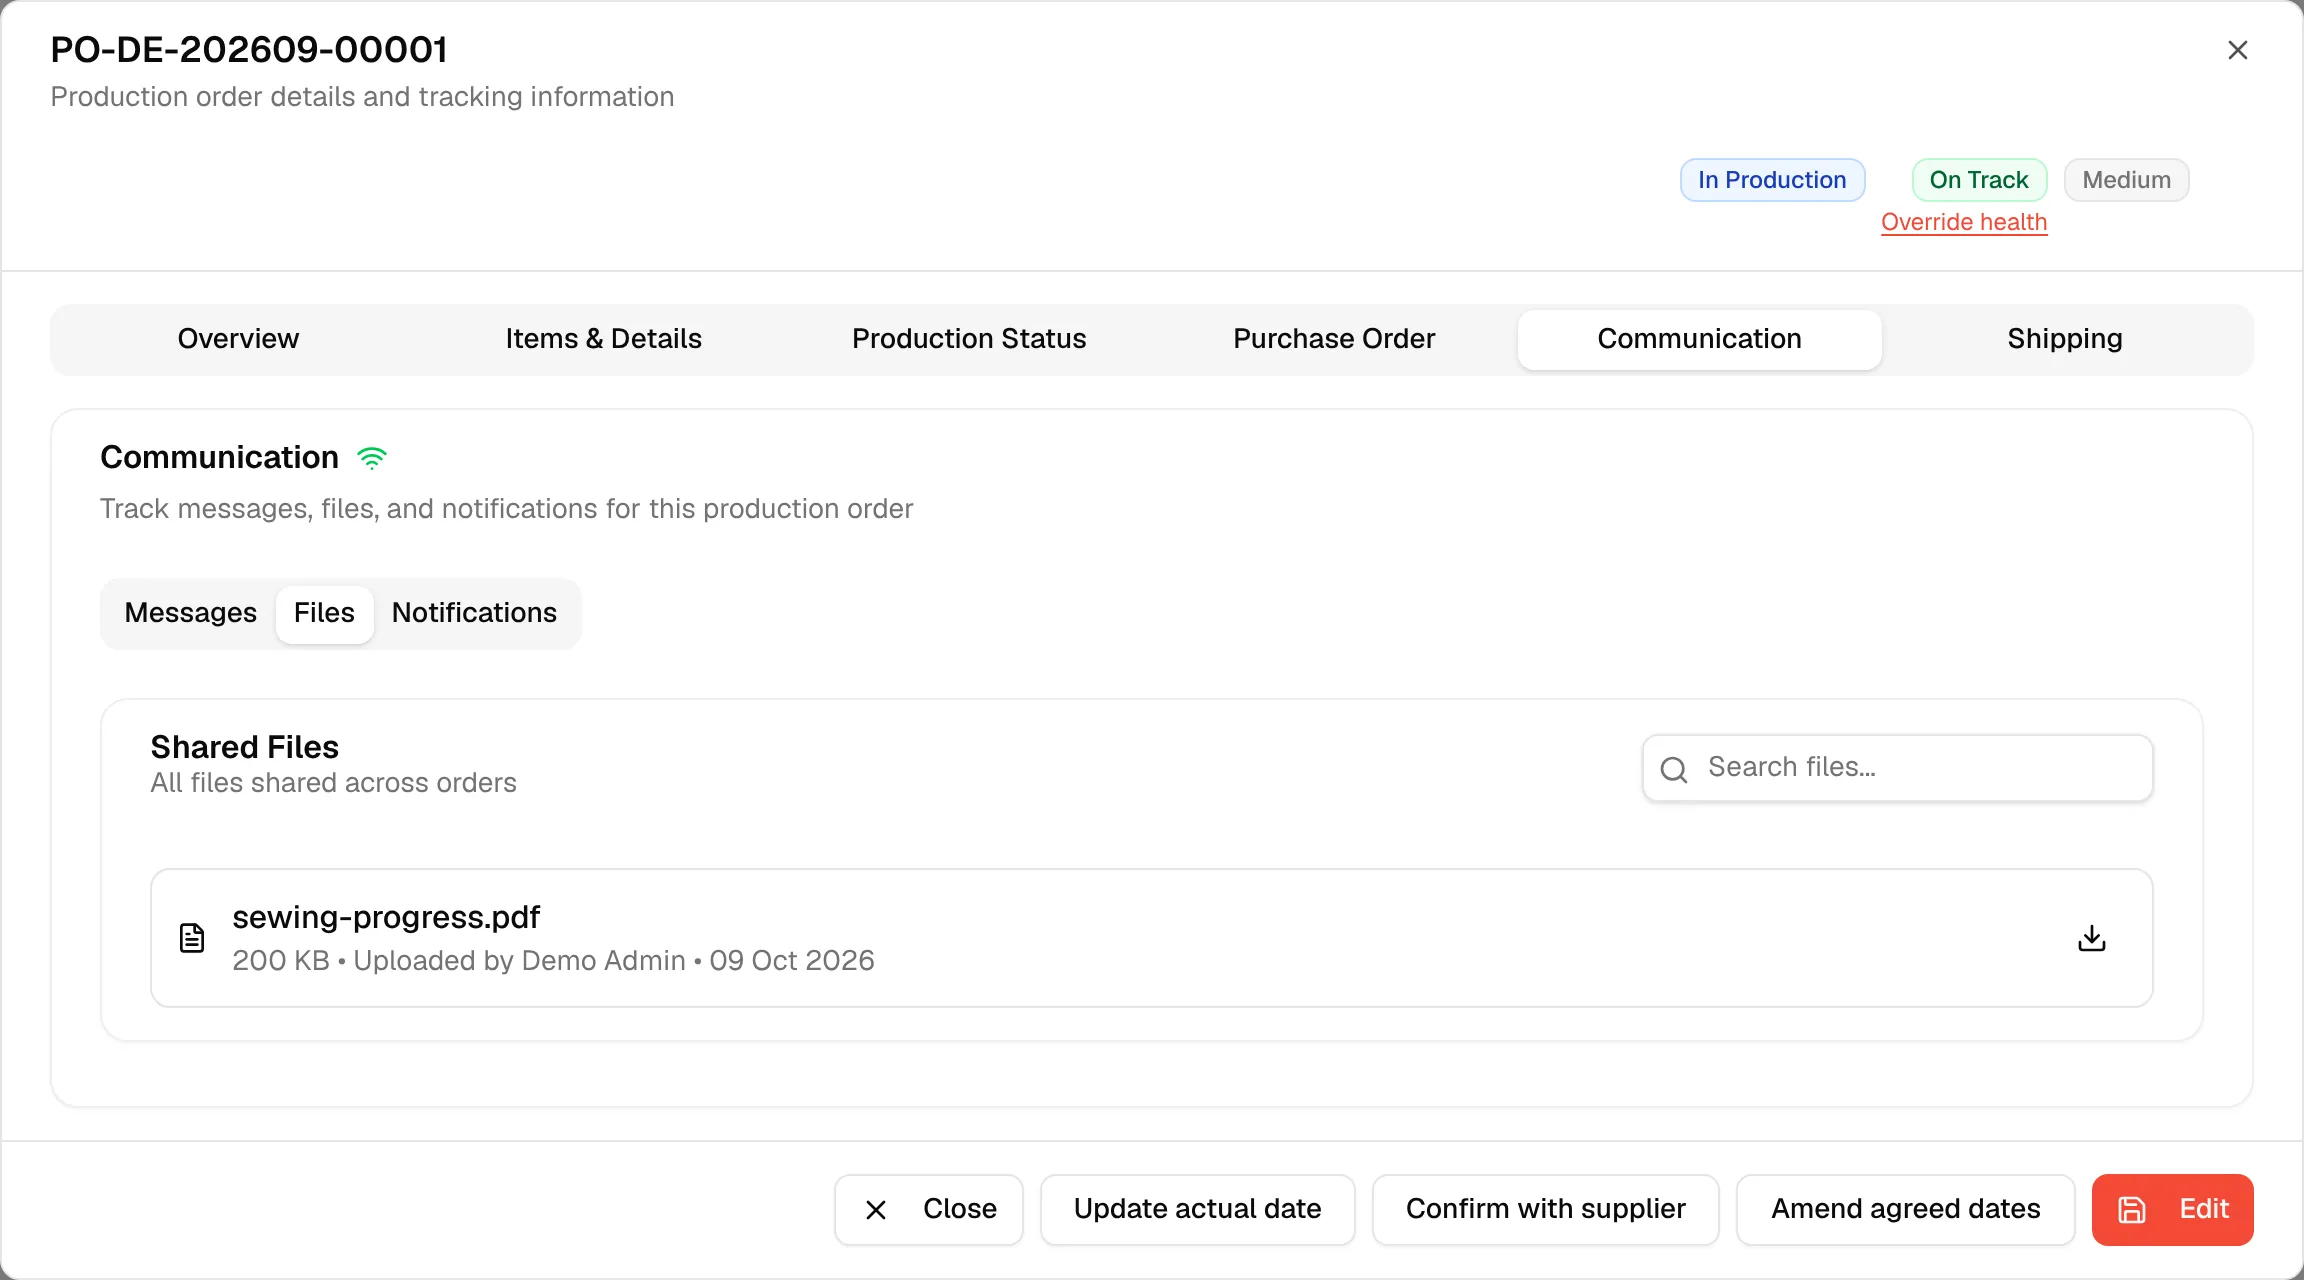2304x1280 pixels.
Task: Click the In Production status badge
Action: tap(1772, 180)
